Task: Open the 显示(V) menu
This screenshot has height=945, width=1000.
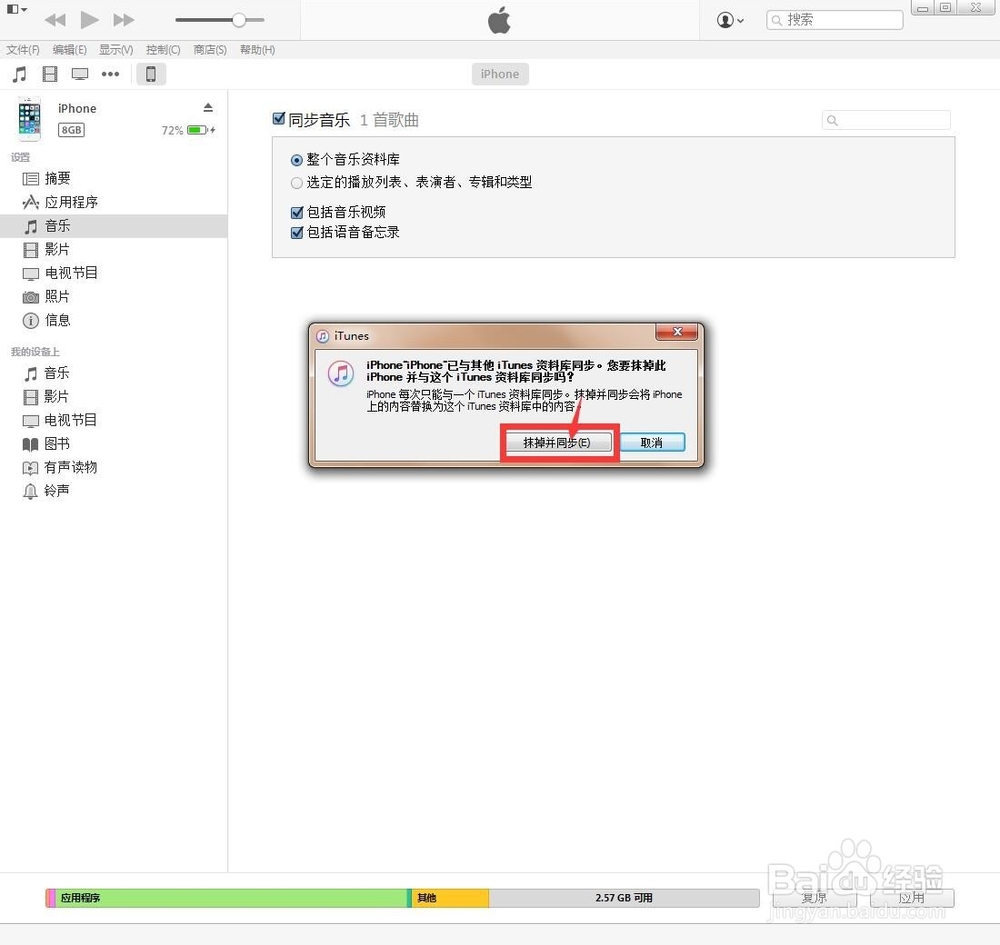Action: point(115,50)
